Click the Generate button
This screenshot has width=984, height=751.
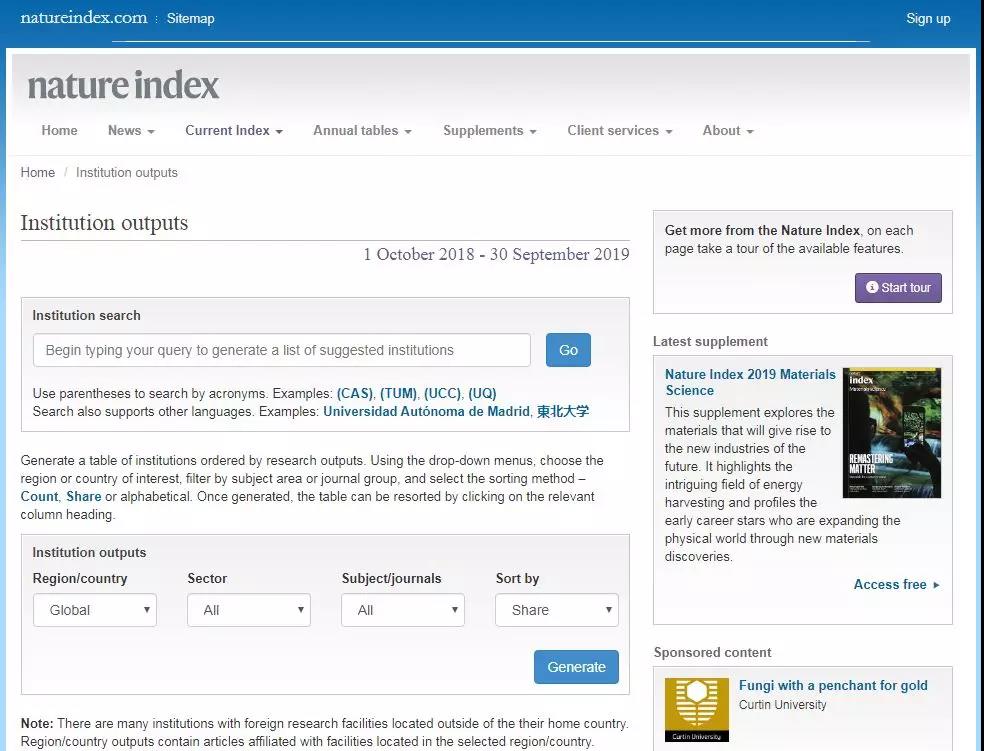click(576, 667)
